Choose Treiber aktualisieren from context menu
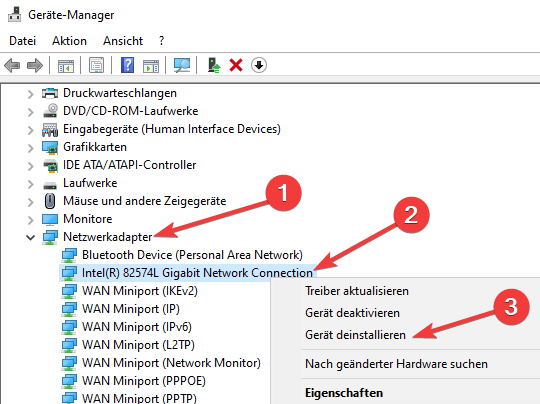Screen dimensions: 540x404 (x=357, y=291)
